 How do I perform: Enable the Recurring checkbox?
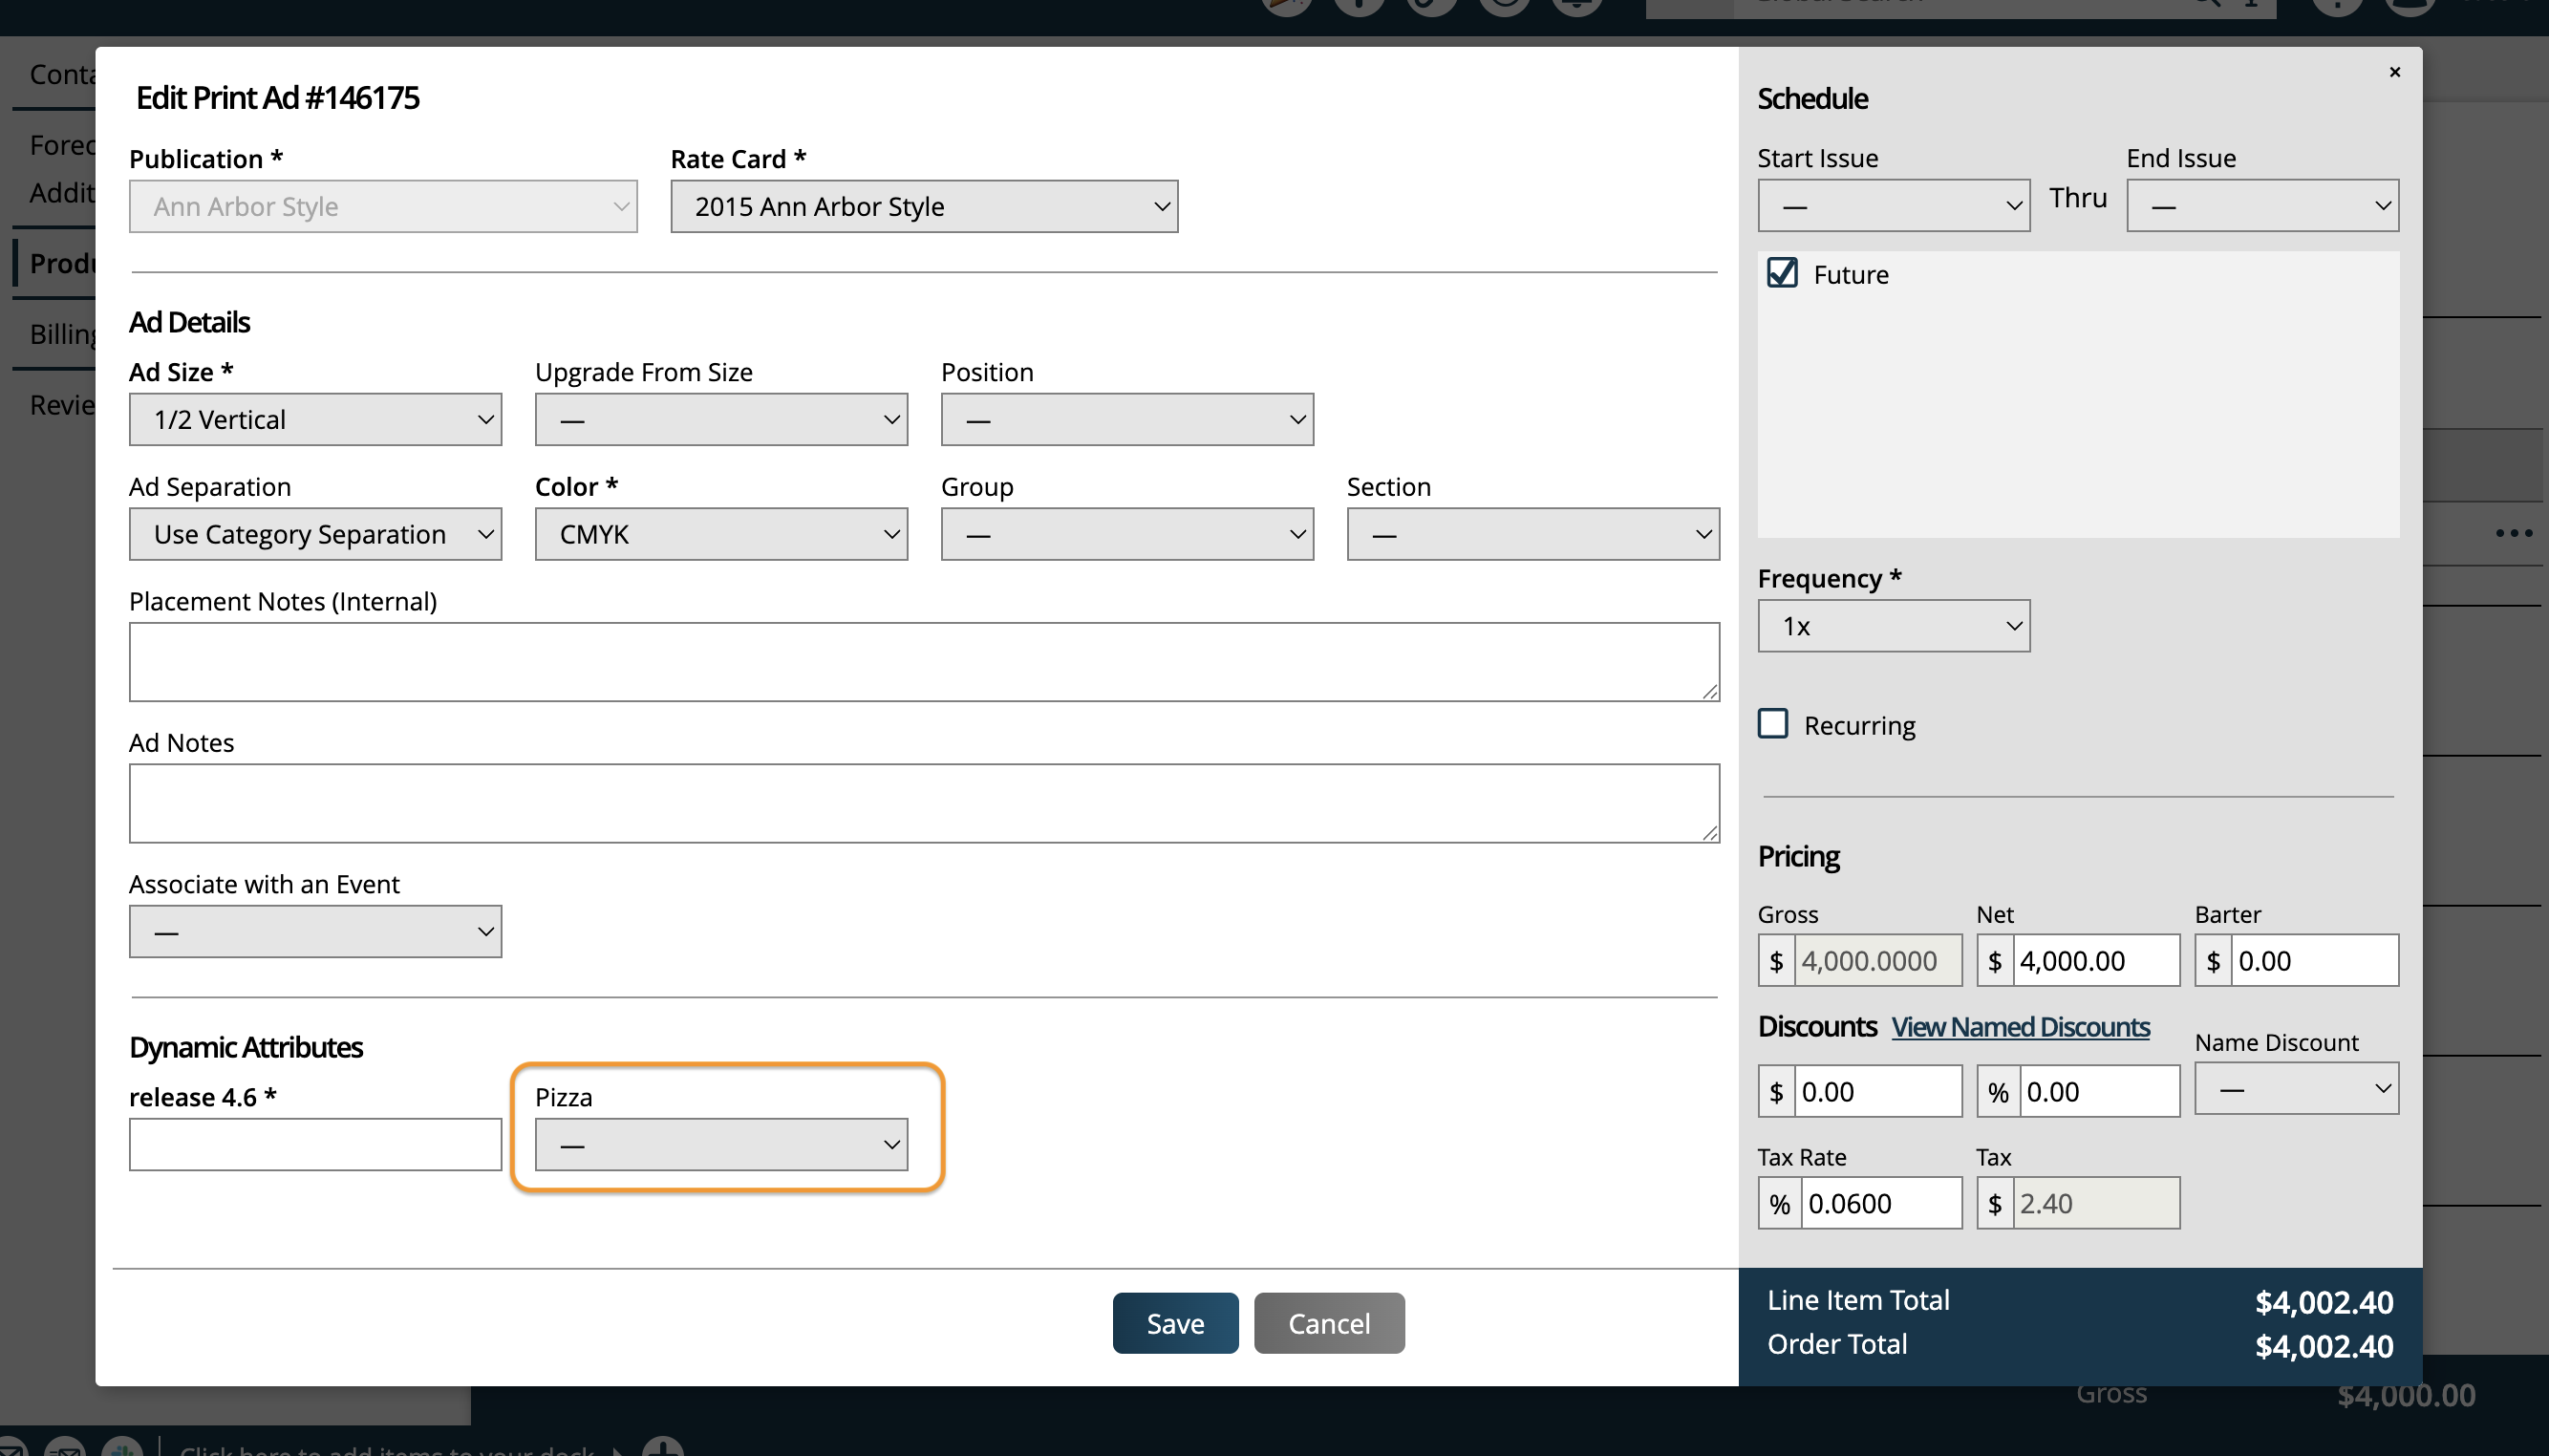pyautogui.click(x=1773, y=724)
